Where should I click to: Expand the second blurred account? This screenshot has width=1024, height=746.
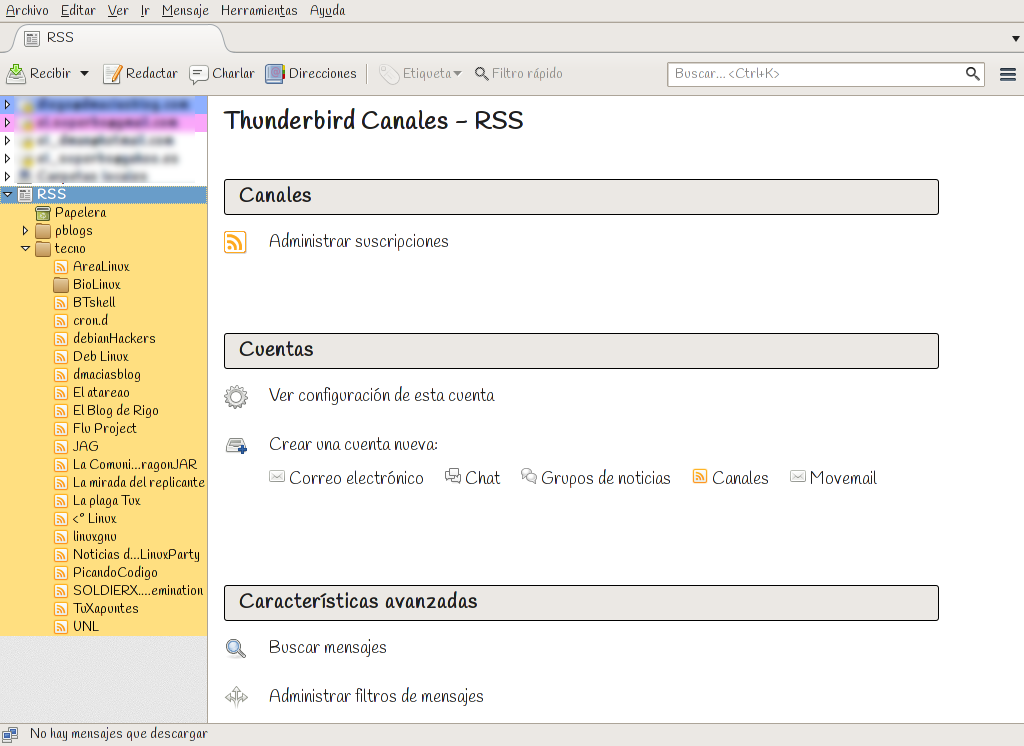point(7,123)
